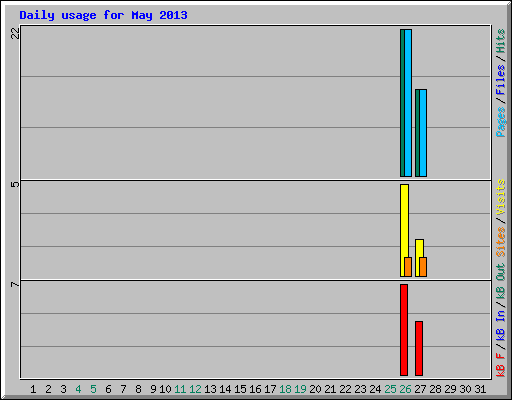The image size is (512, 400).
Task: Select the tall yellow visits bar for day 26
Action: [x=403, y=221]
